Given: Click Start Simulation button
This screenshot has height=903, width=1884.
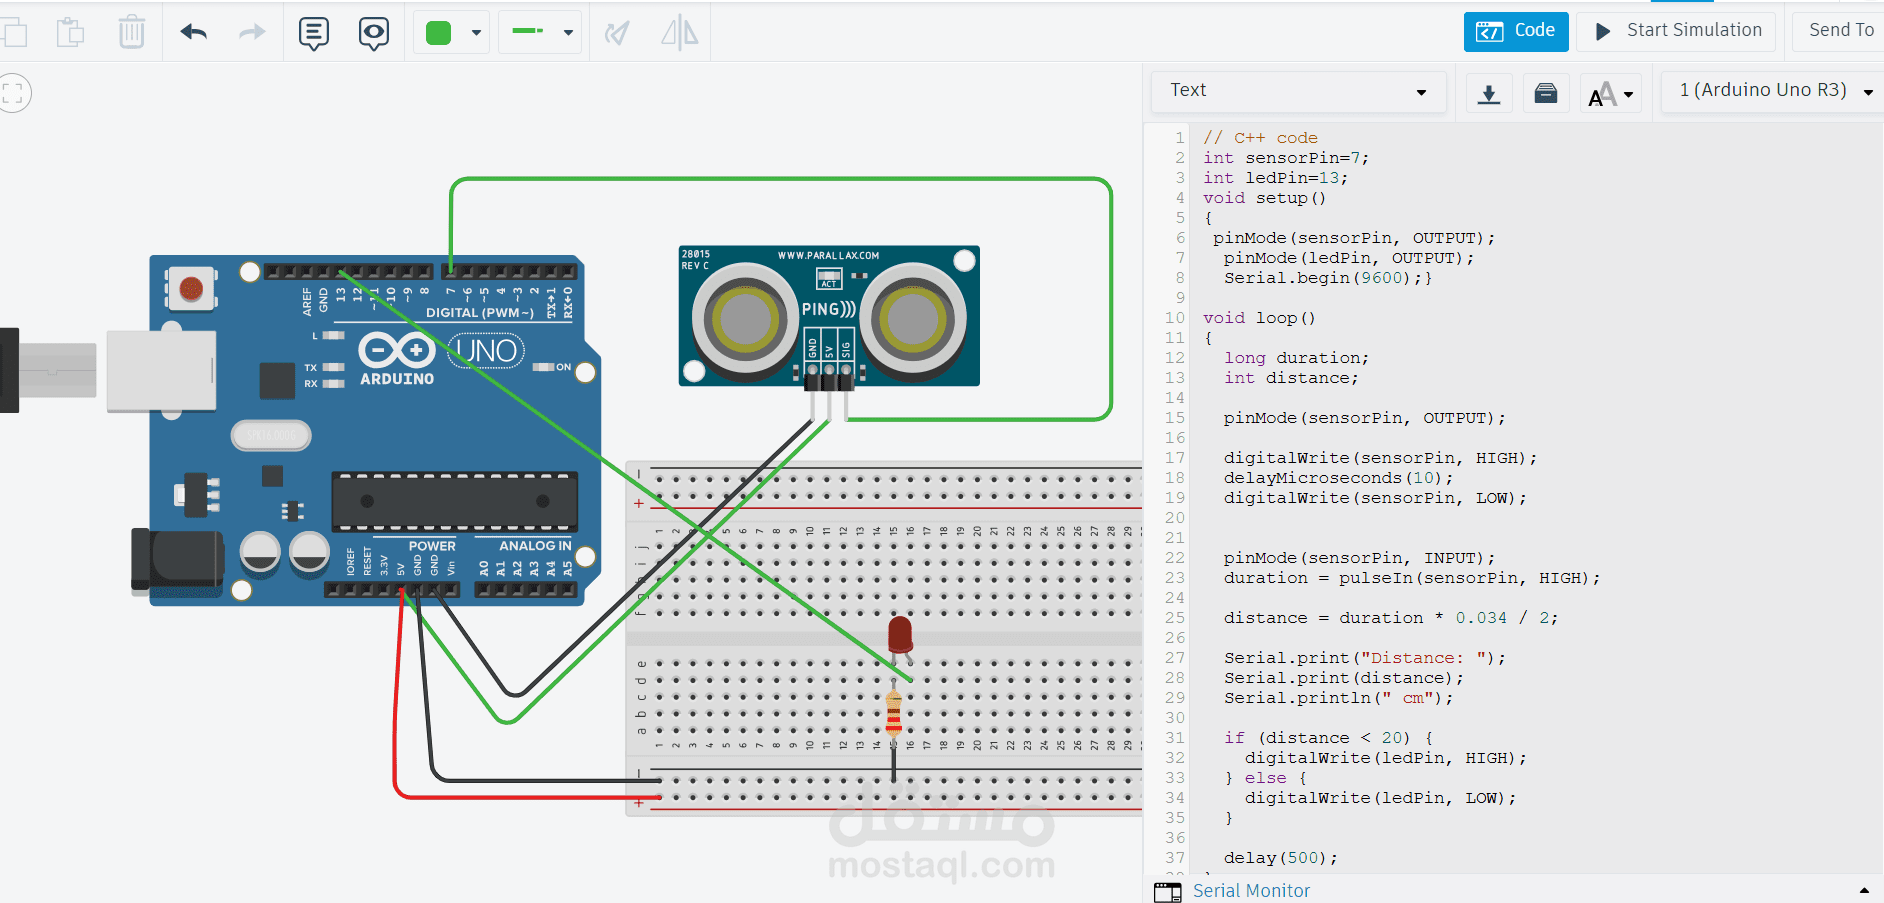Looking at the screenshot, I should [1677, 31].
